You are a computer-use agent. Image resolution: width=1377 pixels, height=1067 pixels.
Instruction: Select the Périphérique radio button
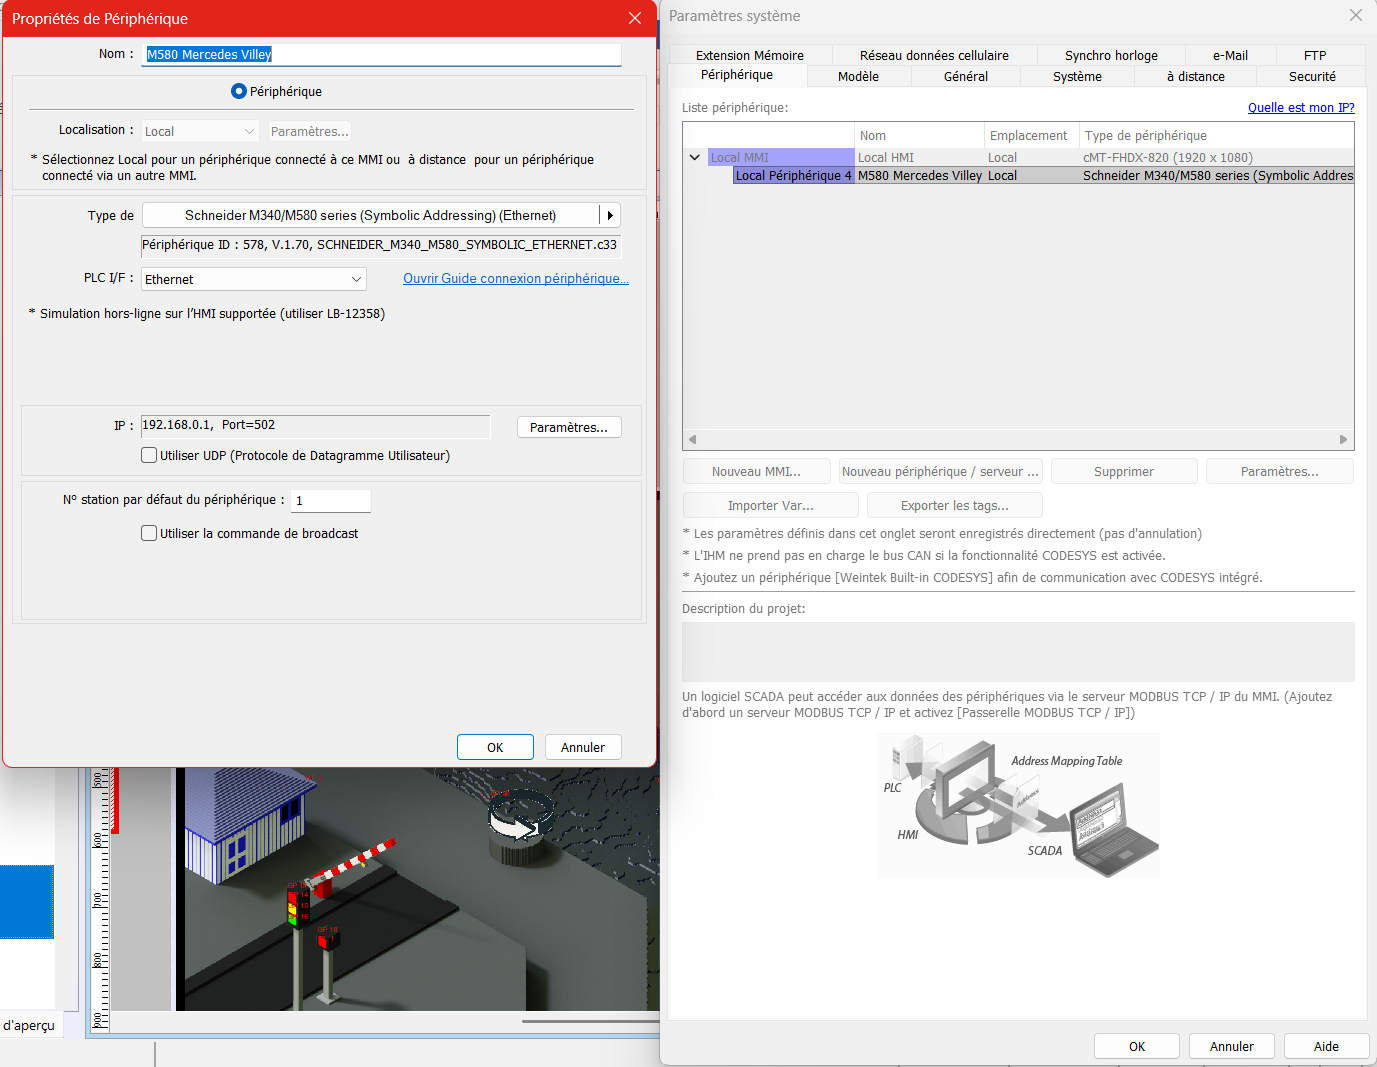coord(239,91)
